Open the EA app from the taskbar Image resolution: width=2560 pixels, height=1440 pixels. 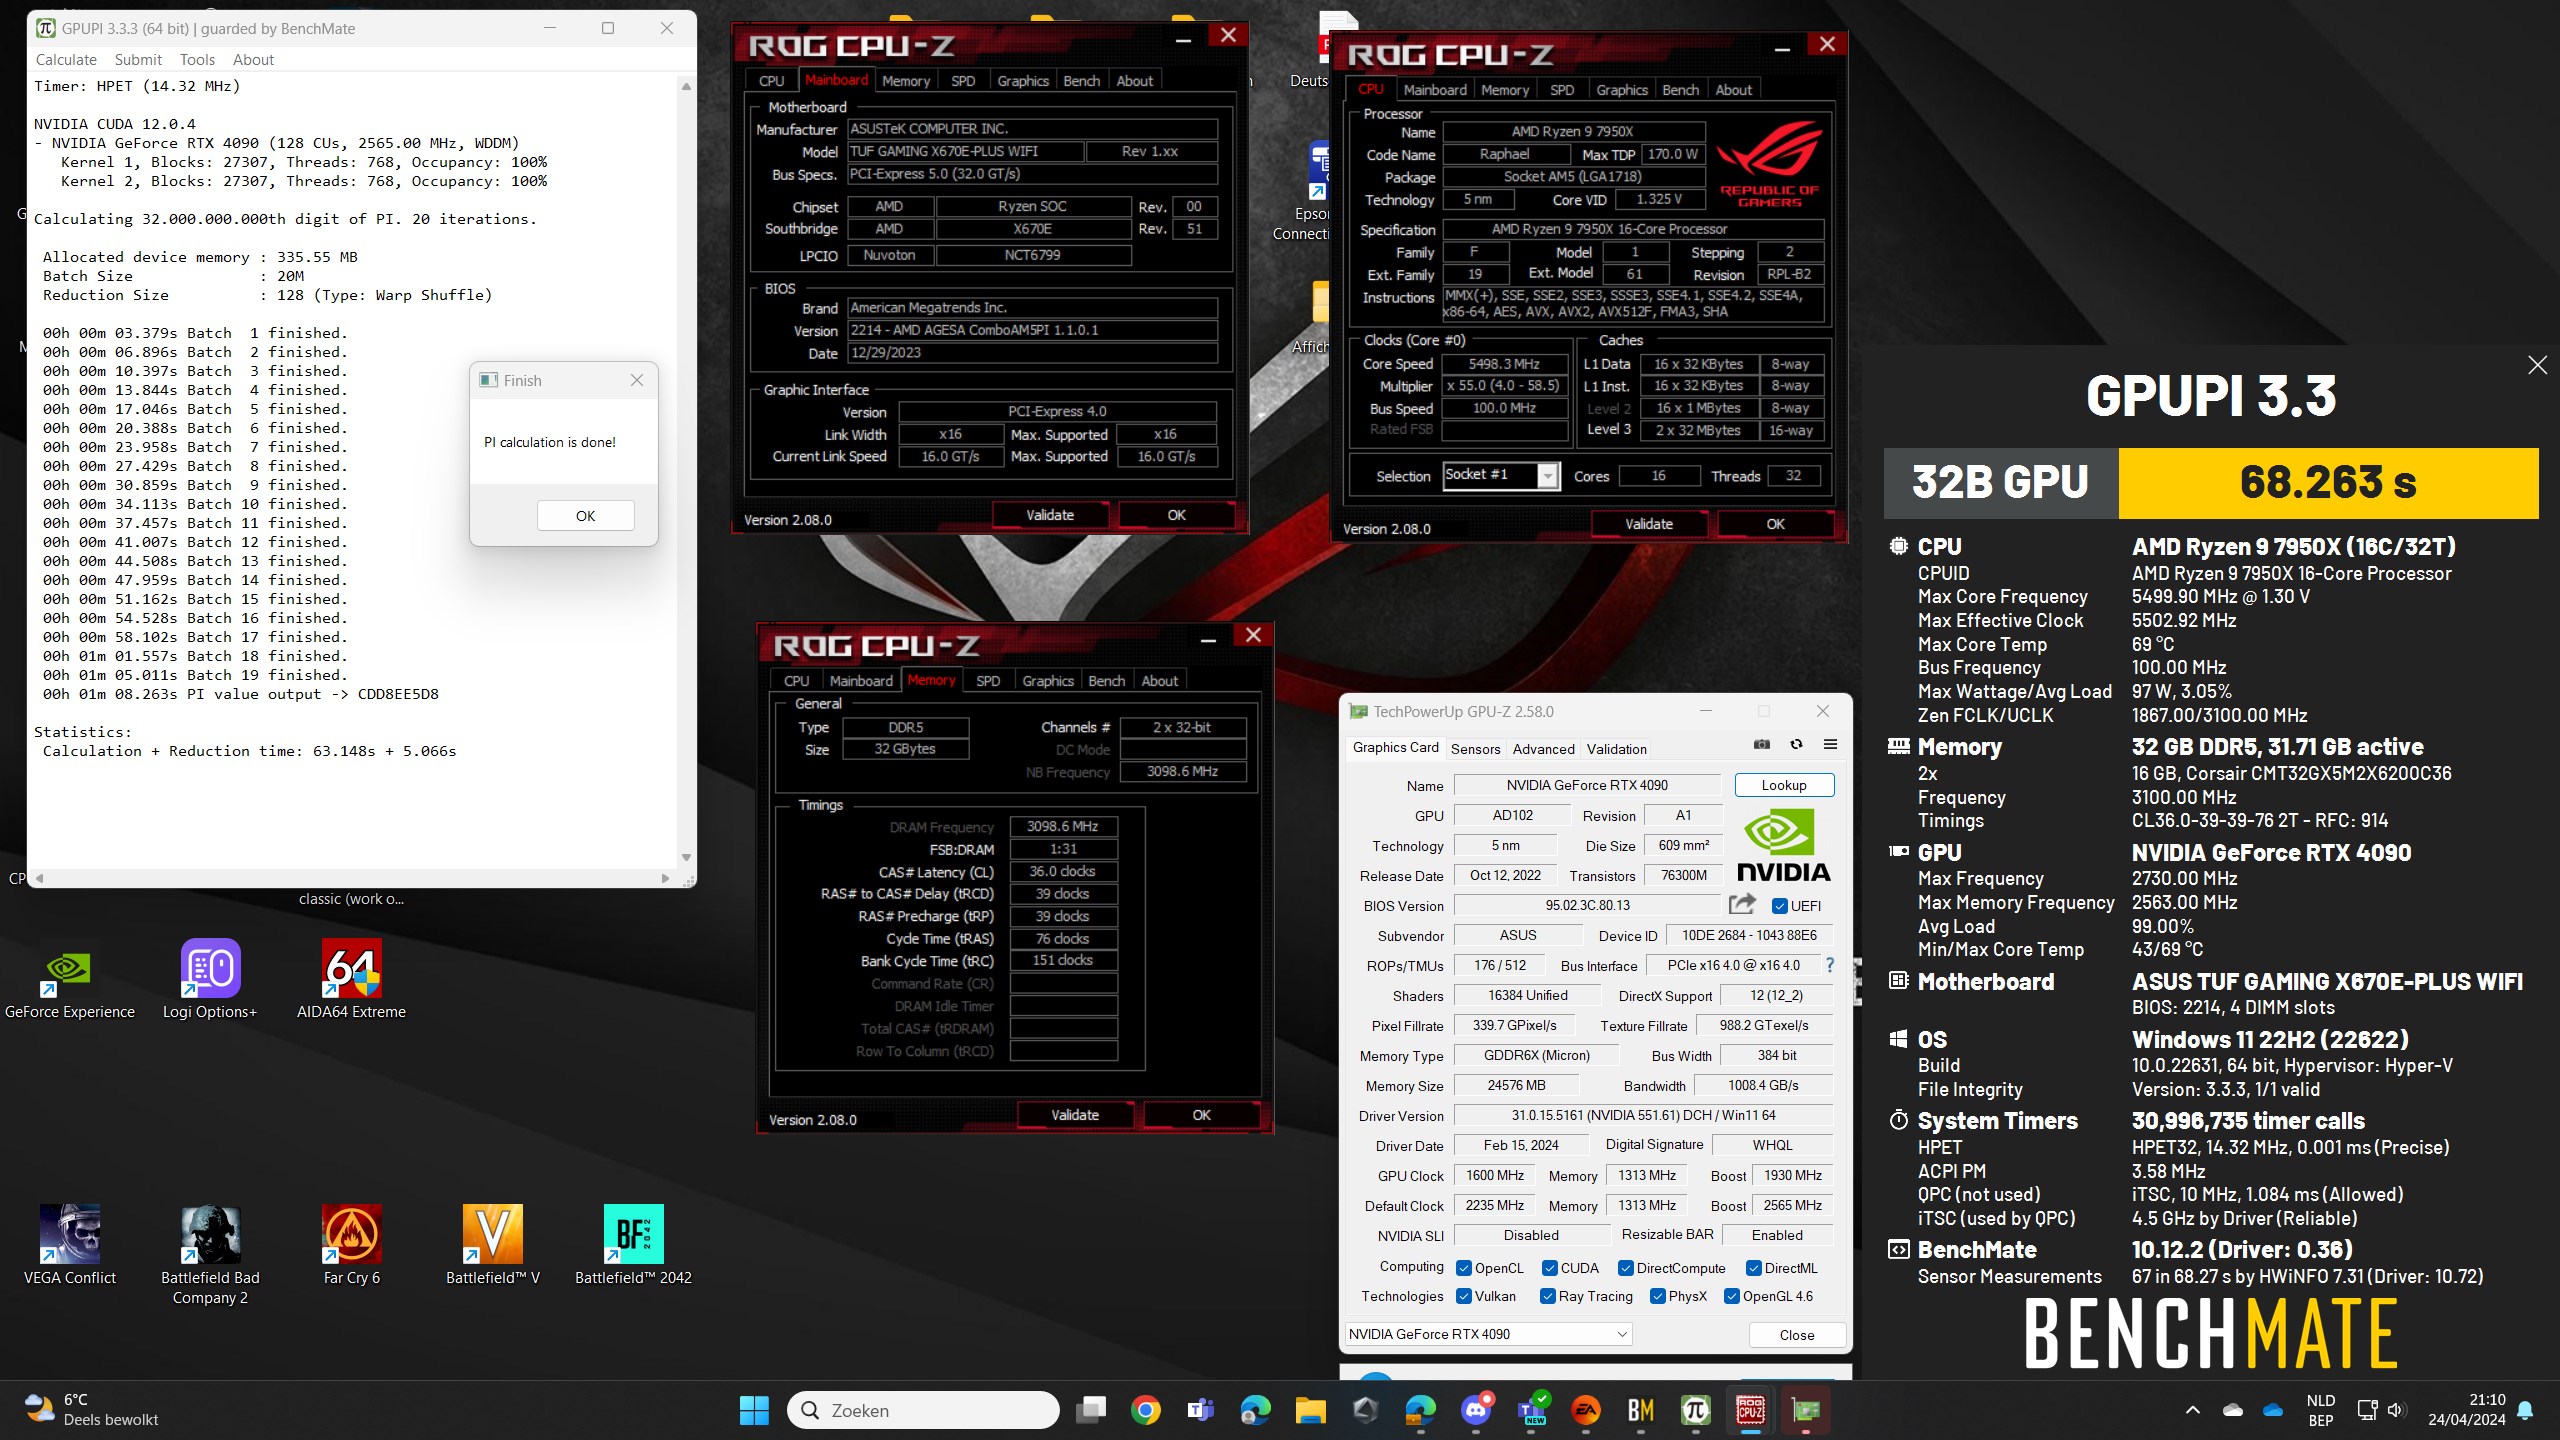click(x=1586, y=1410)
